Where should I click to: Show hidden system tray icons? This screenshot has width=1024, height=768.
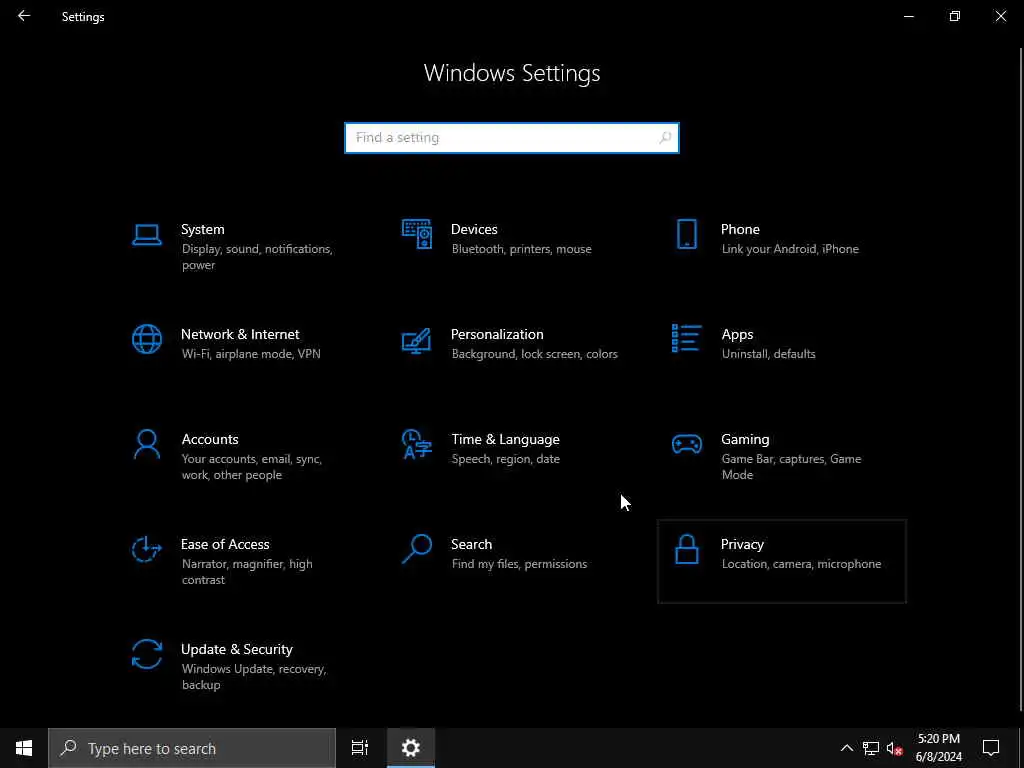[x=846, y=748]
